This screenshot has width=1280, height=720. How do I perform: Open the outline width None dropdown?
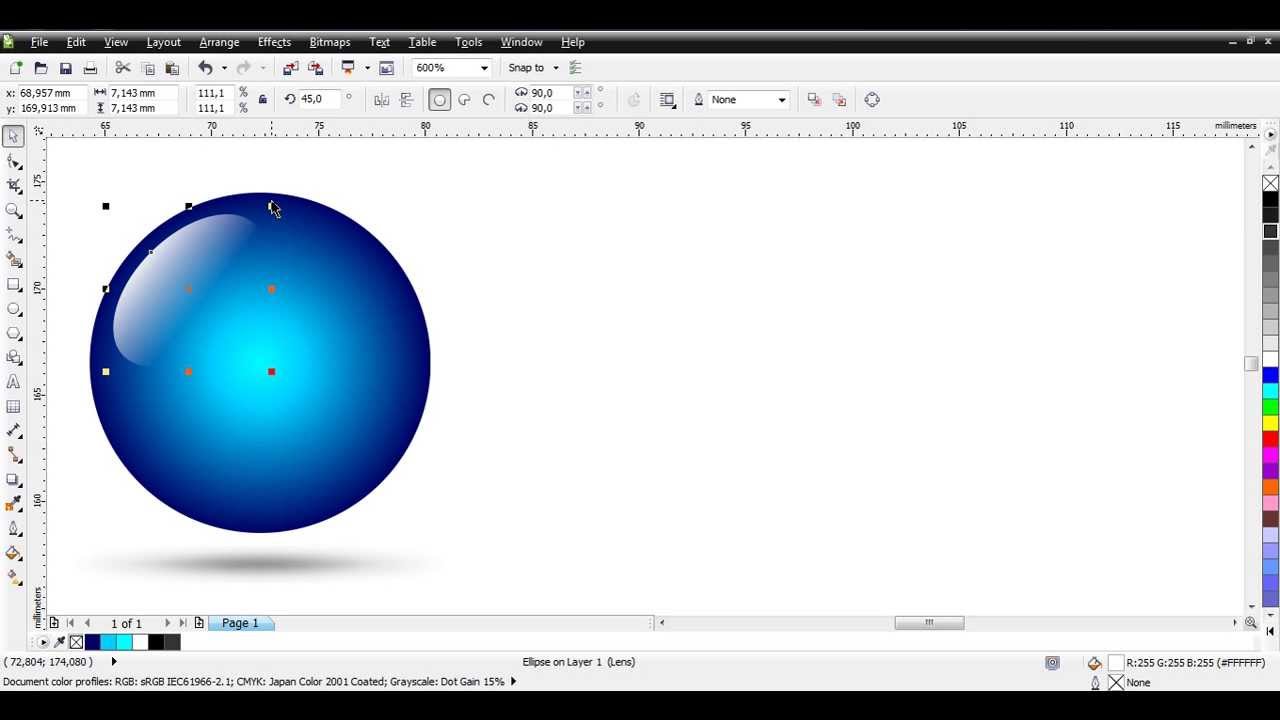coord(781,100)
